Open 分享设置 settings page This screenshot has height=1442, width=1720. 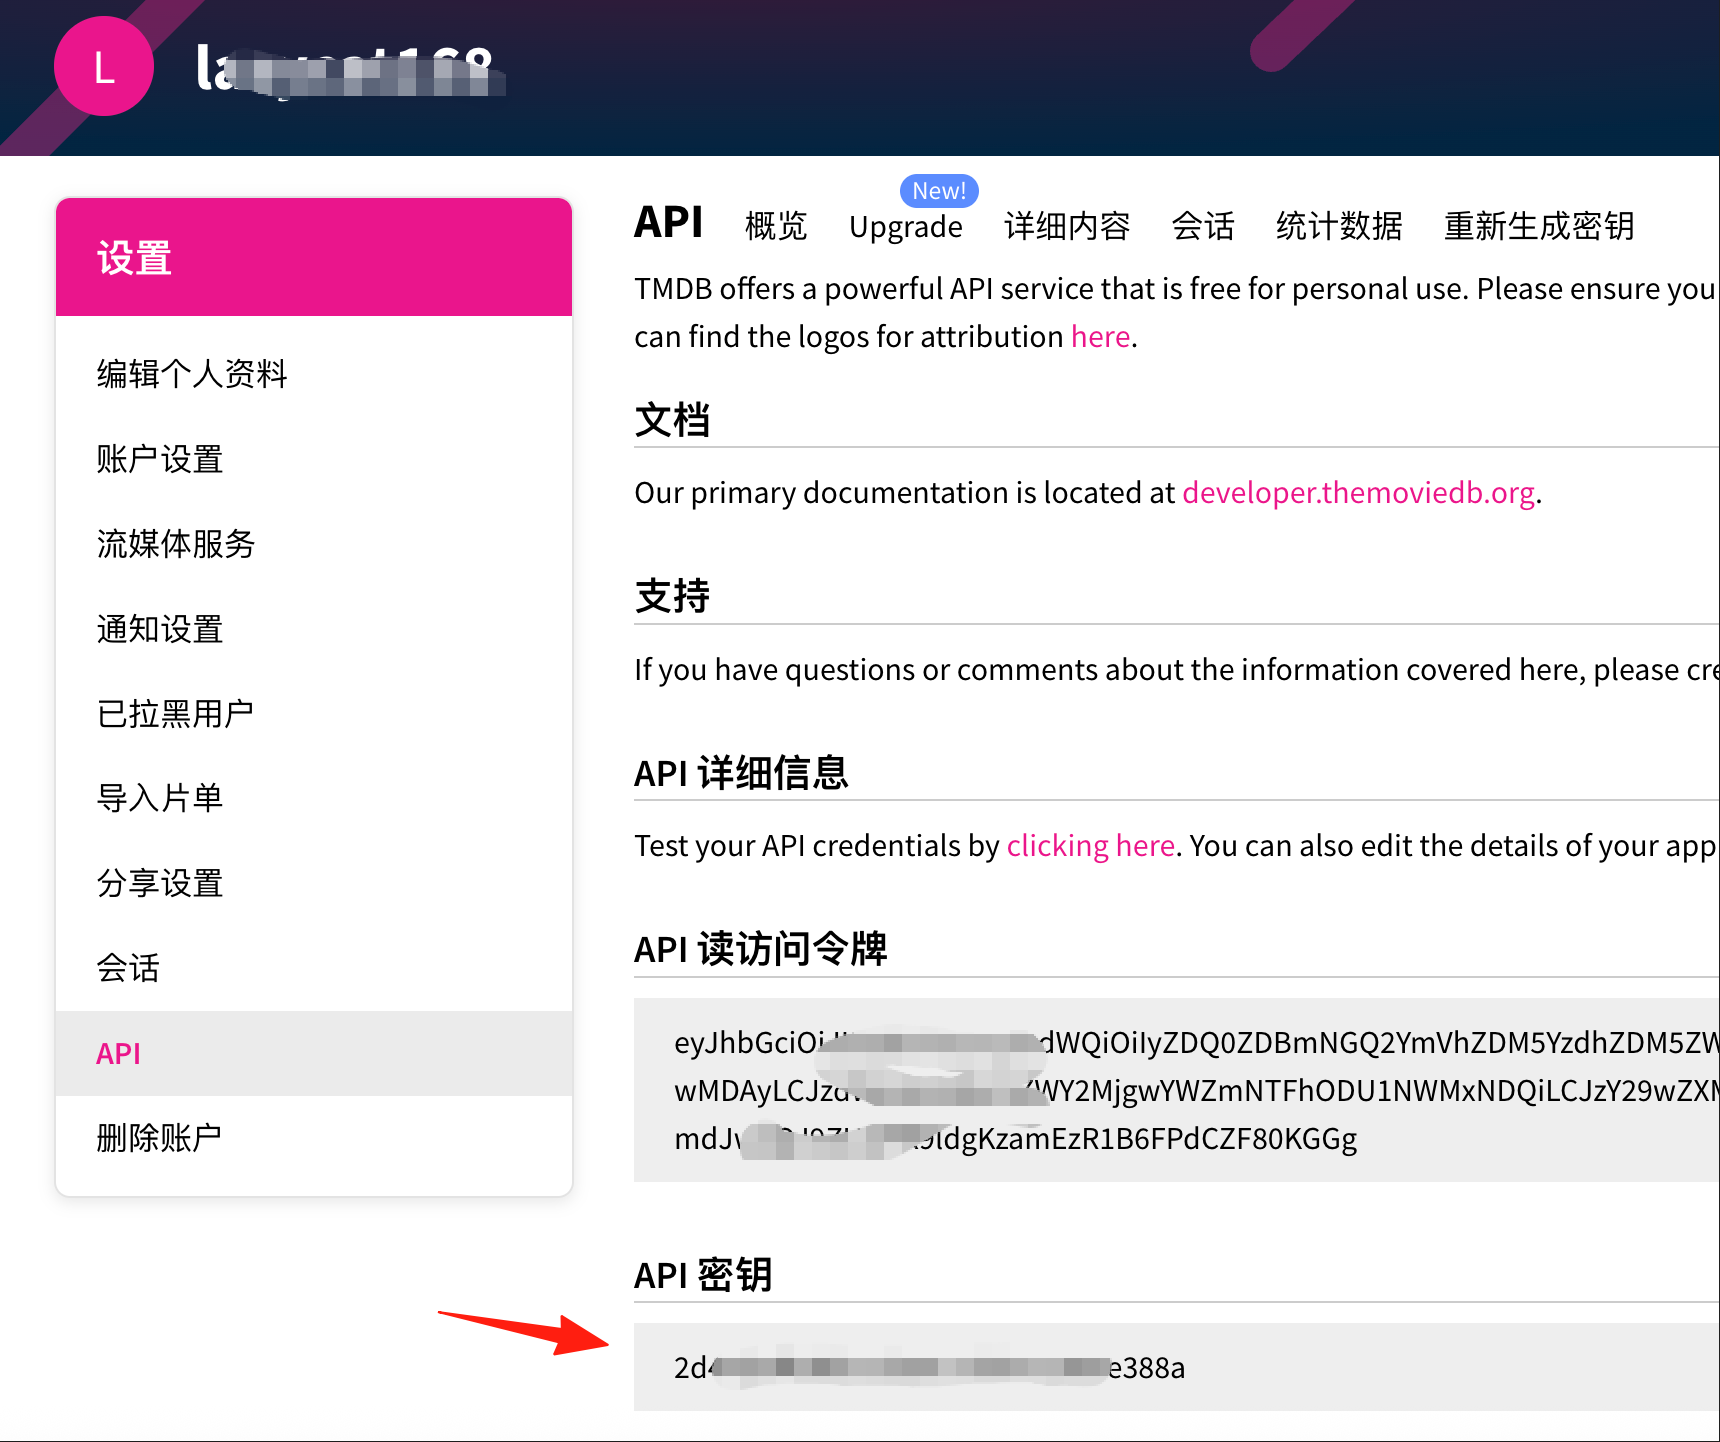pos(160,883)
